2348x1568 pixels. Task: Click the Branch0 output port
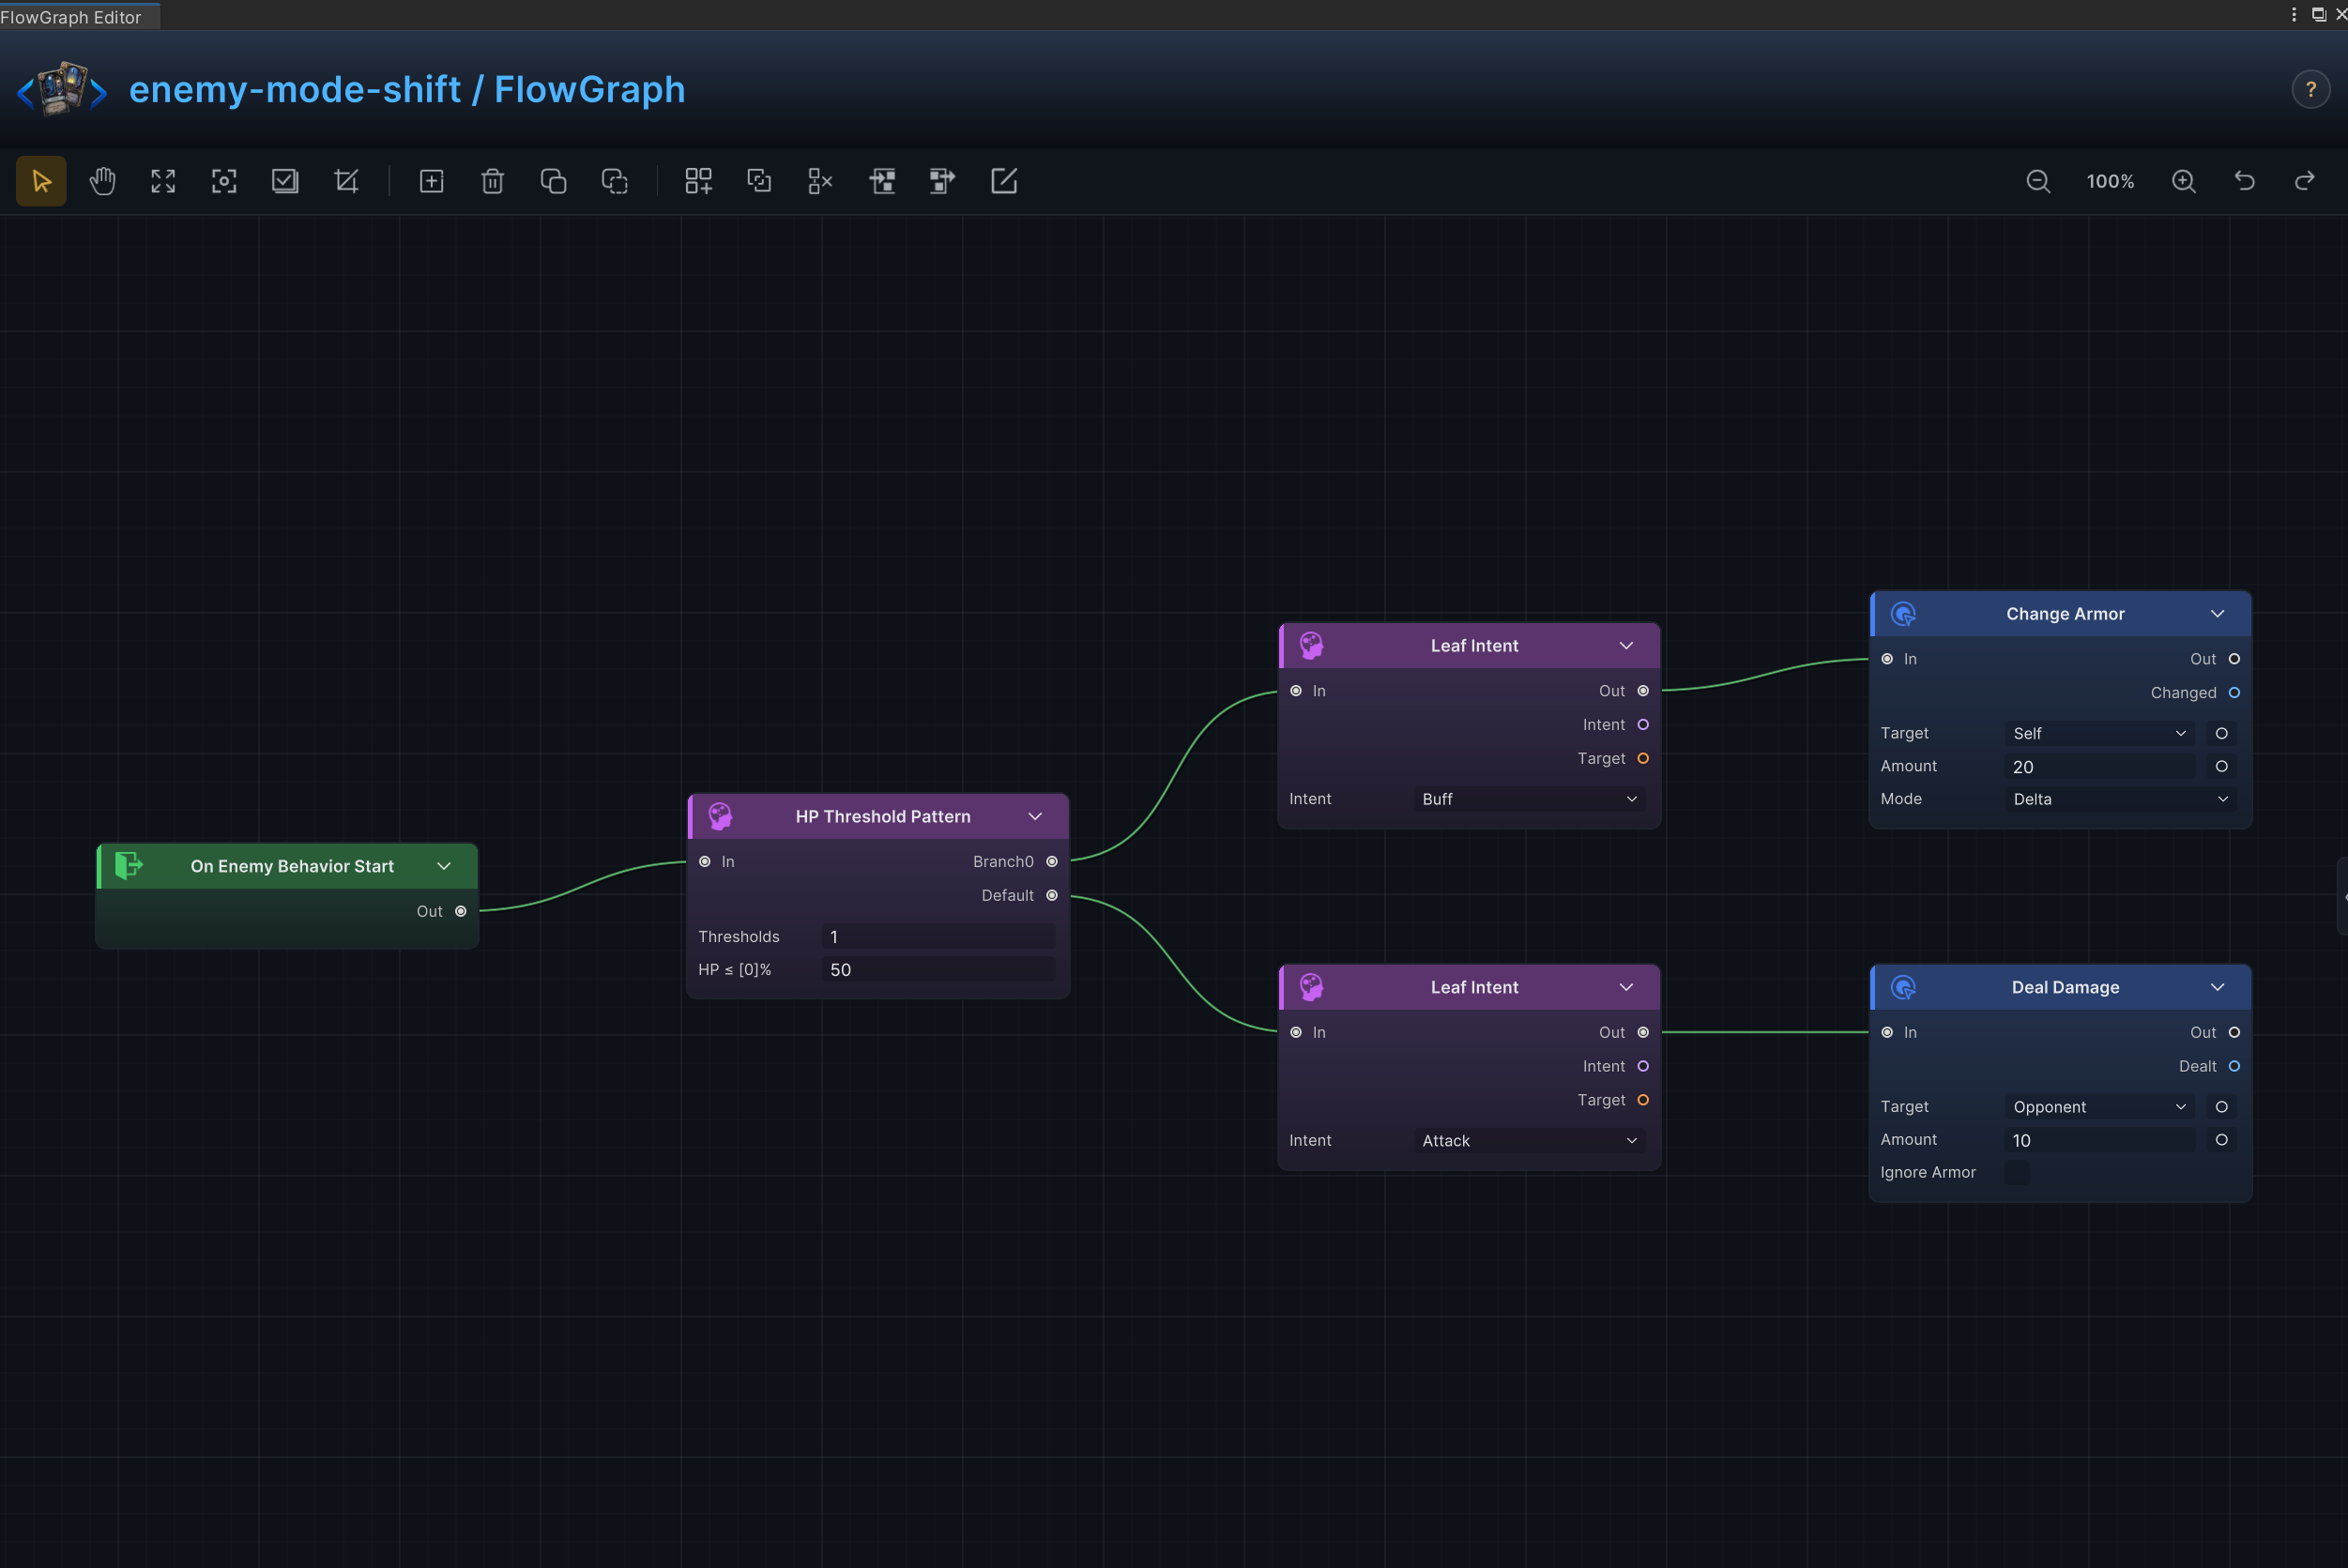click(x=1052, y=861)
